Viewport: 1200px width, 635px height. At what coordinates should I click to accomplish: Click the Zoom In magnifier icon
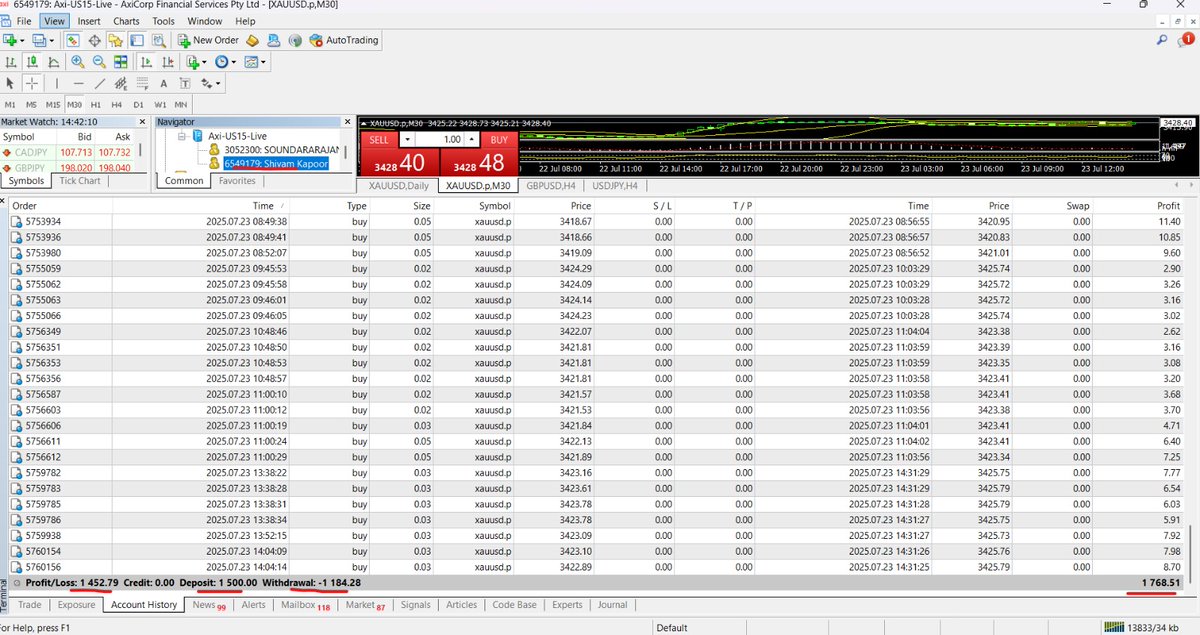[x=78, y=62]
